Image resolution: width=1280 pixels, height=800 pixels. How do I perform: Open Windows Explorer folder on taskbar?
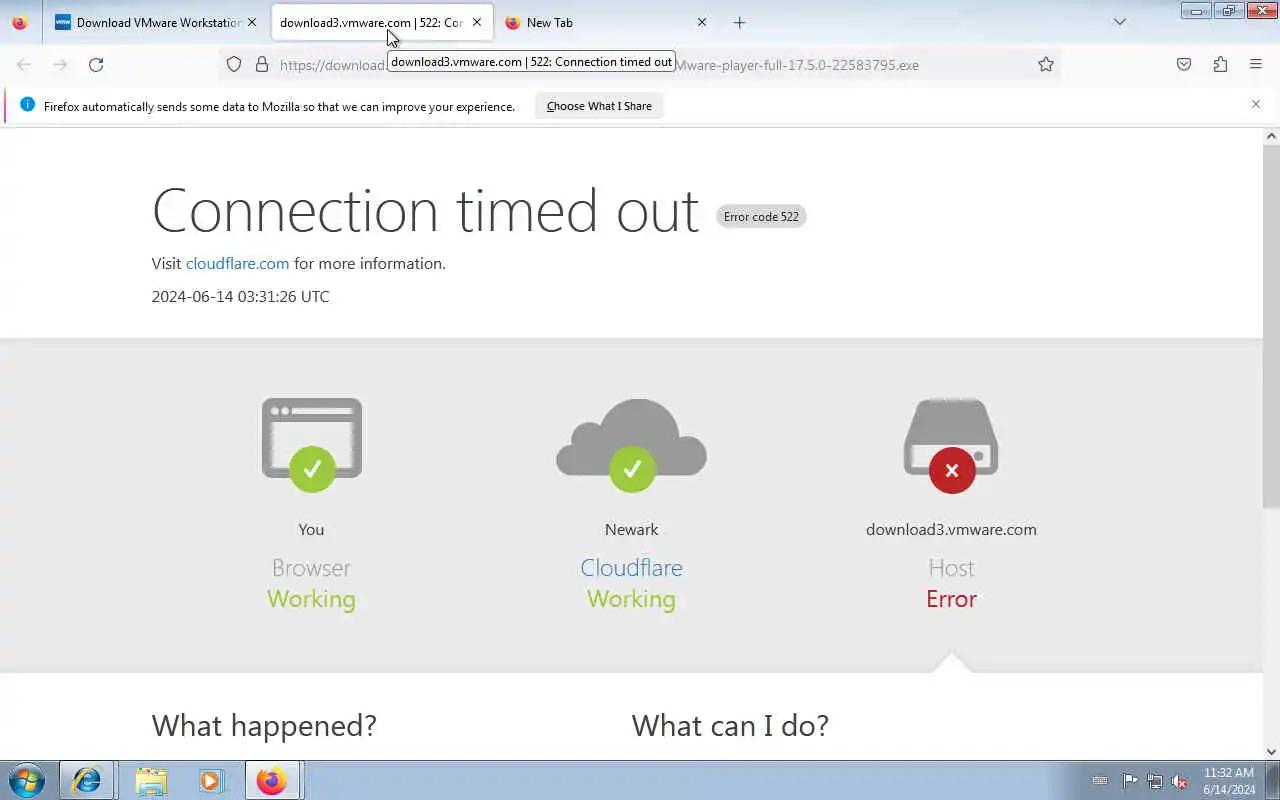(x=150, y=780)
